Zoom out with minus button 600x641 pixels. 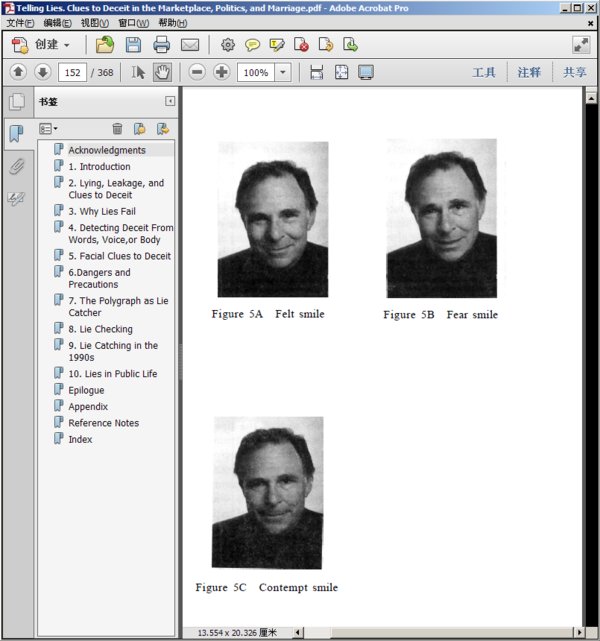[x=197, y=72]
